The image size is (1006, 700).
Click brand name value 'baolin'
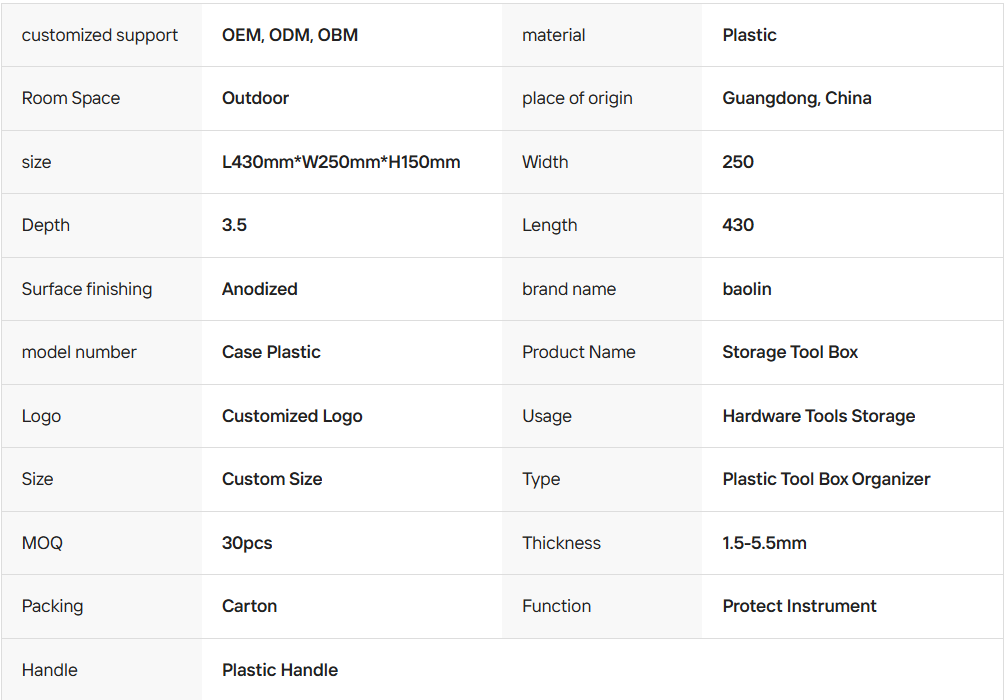coord(747,289)
